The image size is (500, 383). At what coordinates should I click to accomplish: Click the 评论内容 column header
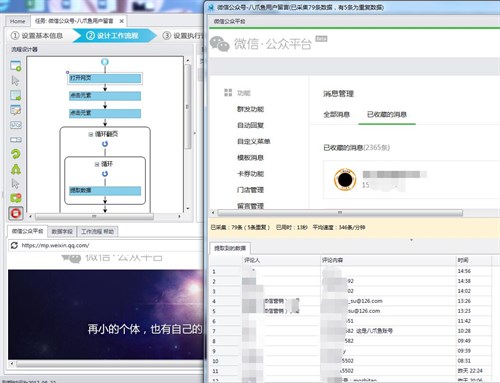point(387,260)
